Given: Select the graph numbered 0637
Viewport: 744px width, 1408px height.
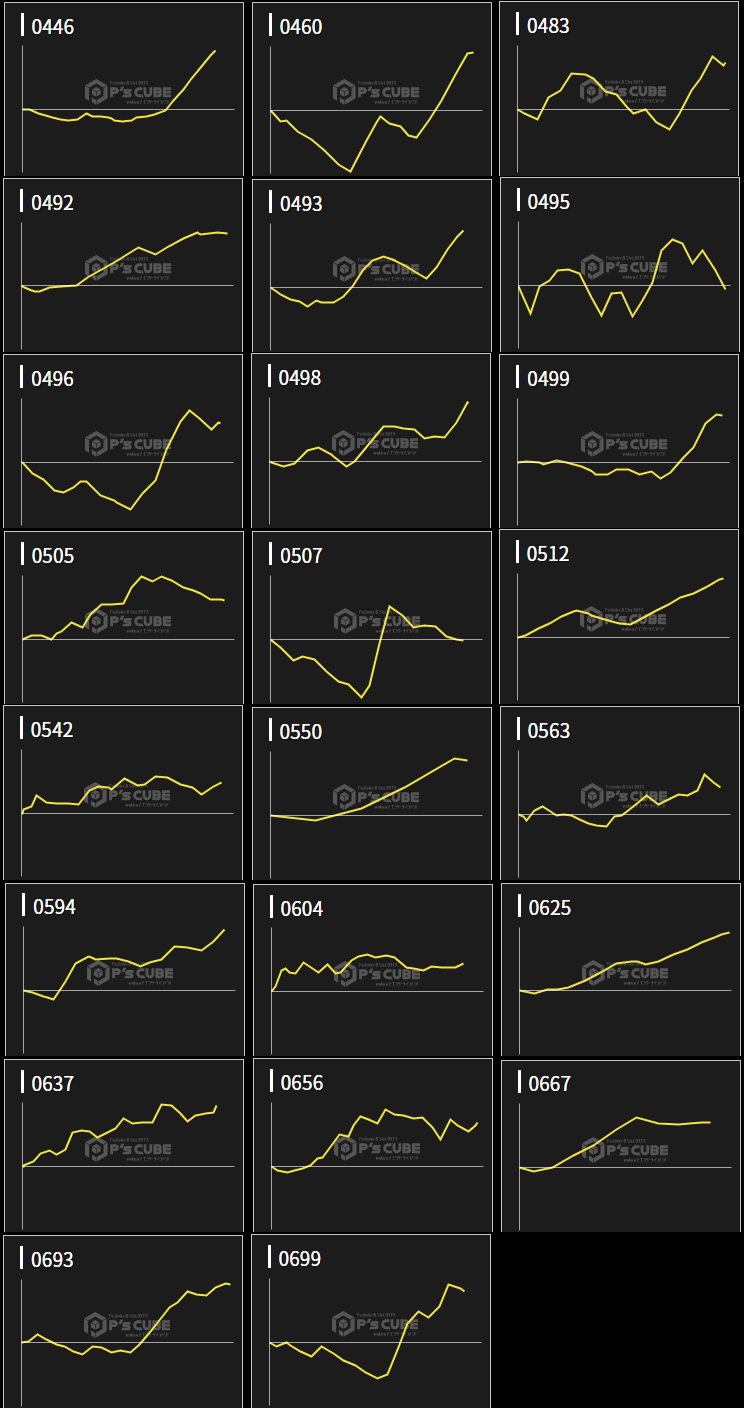Looking at the screenshot, I should tap(124, 1145).
